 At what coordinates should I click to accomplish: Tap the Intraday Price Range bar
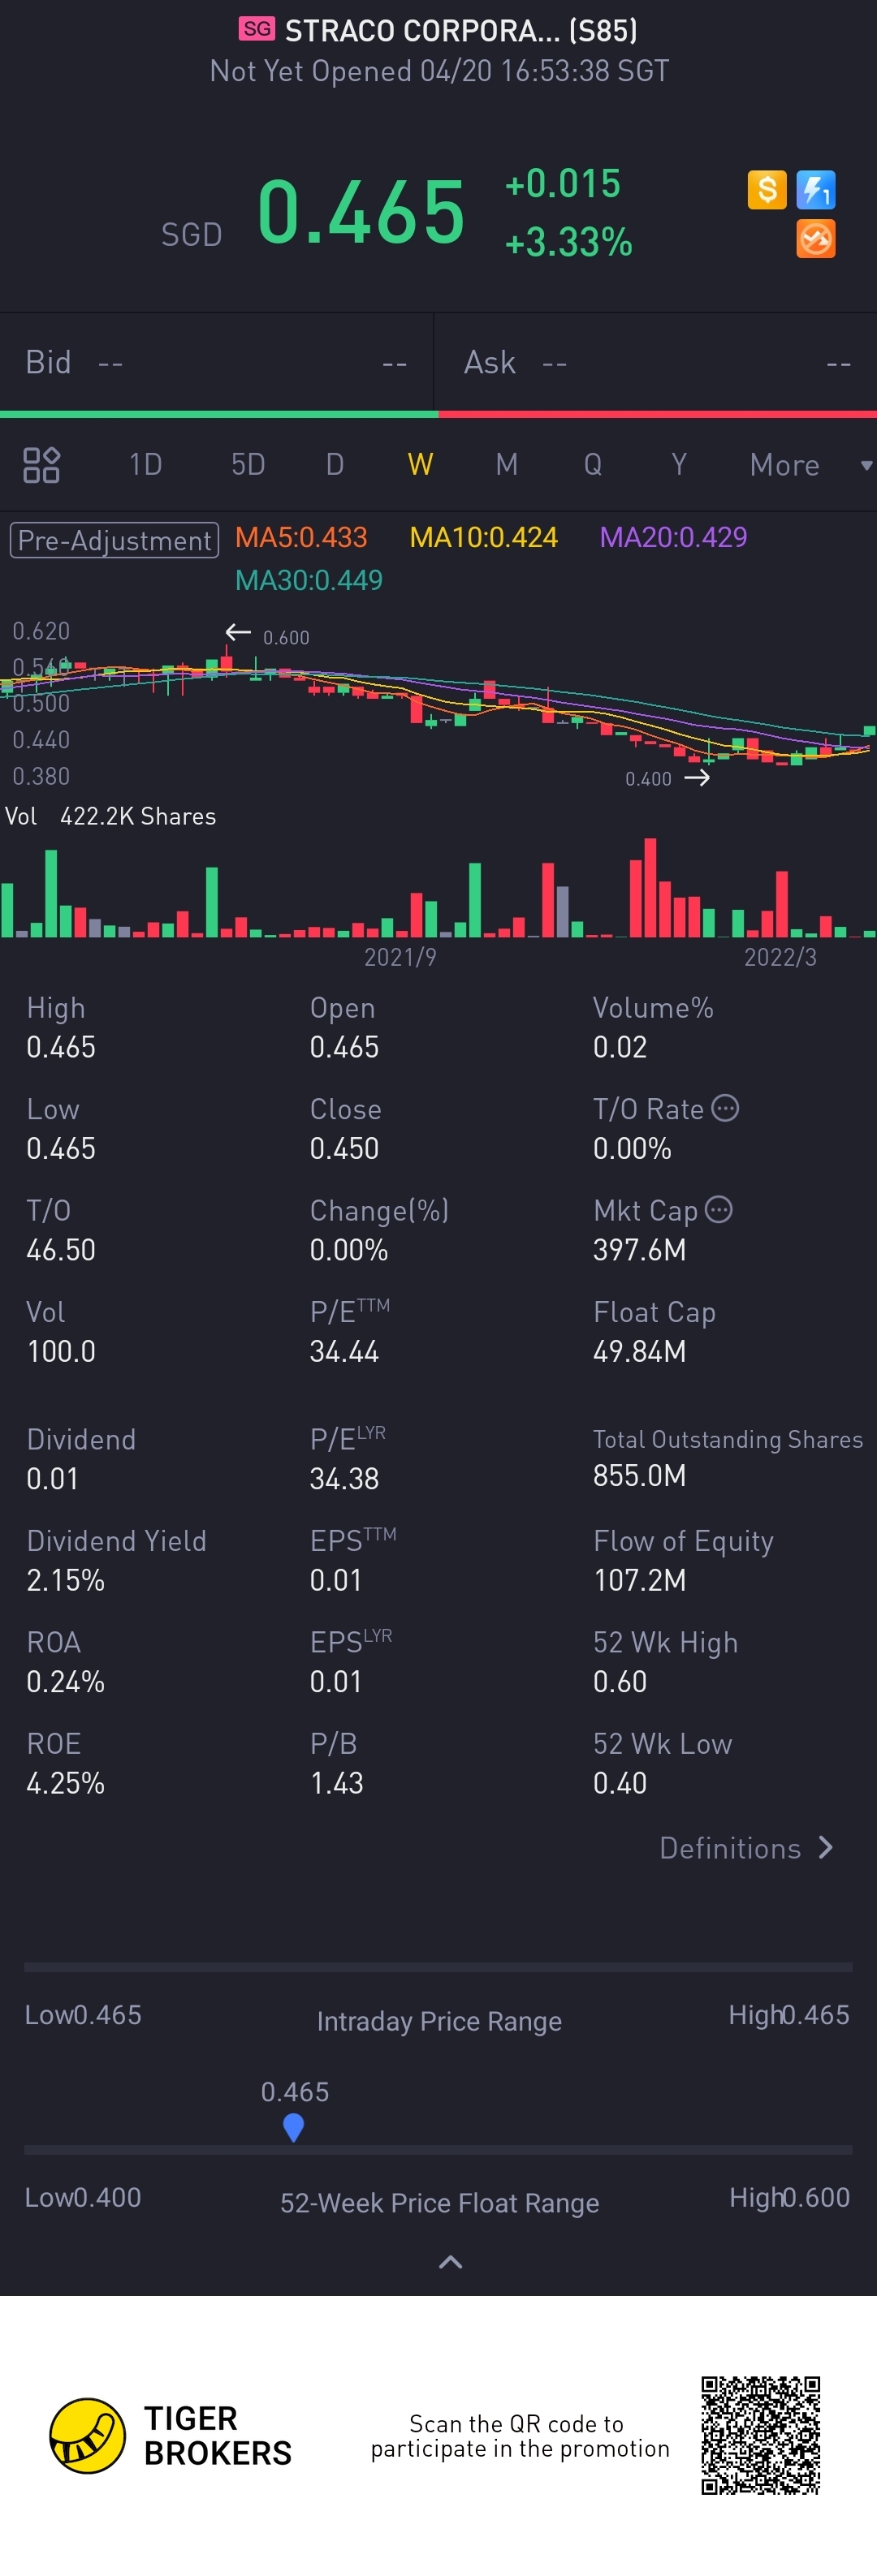pyautogui.click(x=438, y=1967)
